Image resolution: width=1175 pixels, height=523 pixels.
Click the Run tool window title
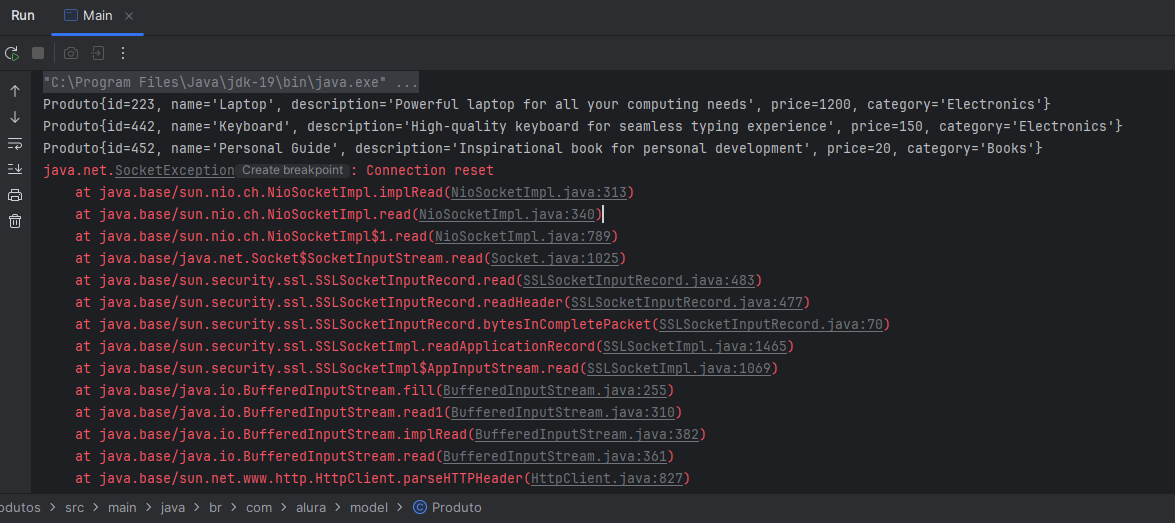tap(22, 16)
